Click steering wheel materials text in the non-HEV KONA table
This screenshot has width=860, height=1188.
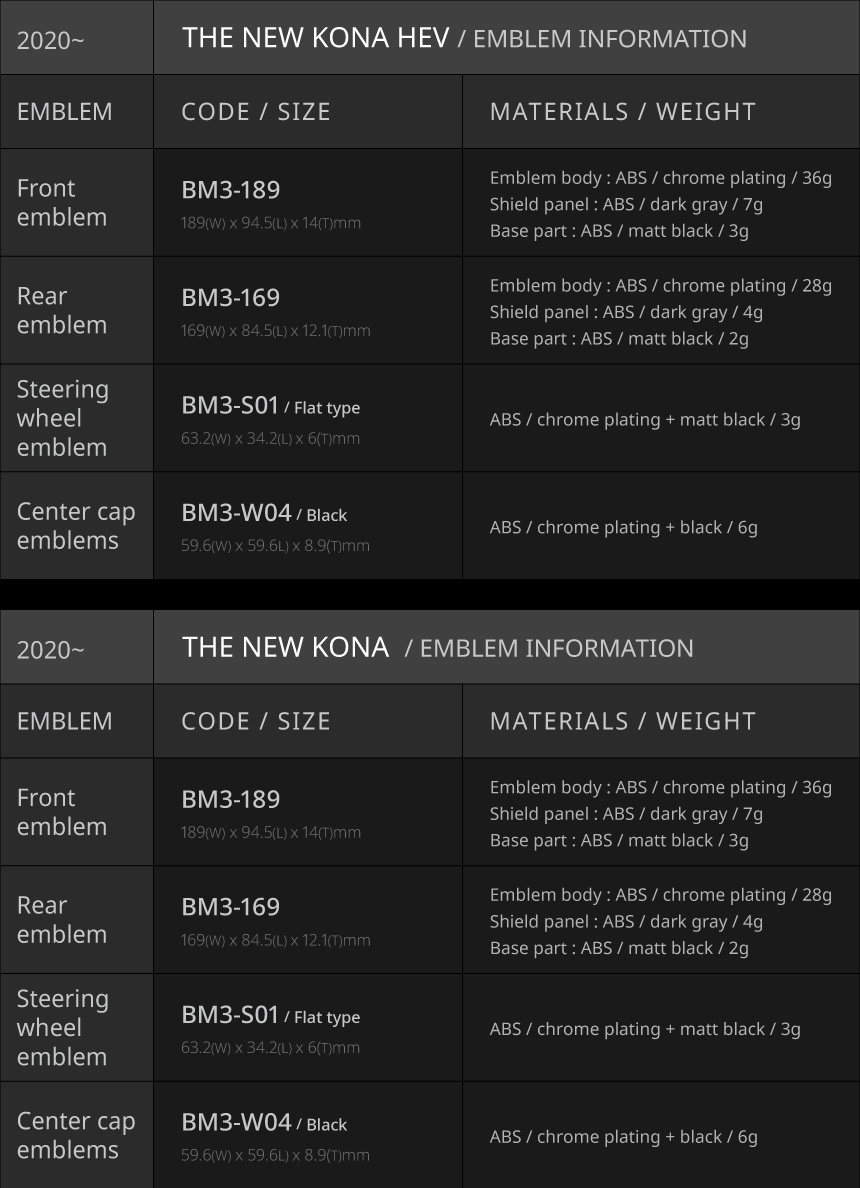pos(645,1029)
